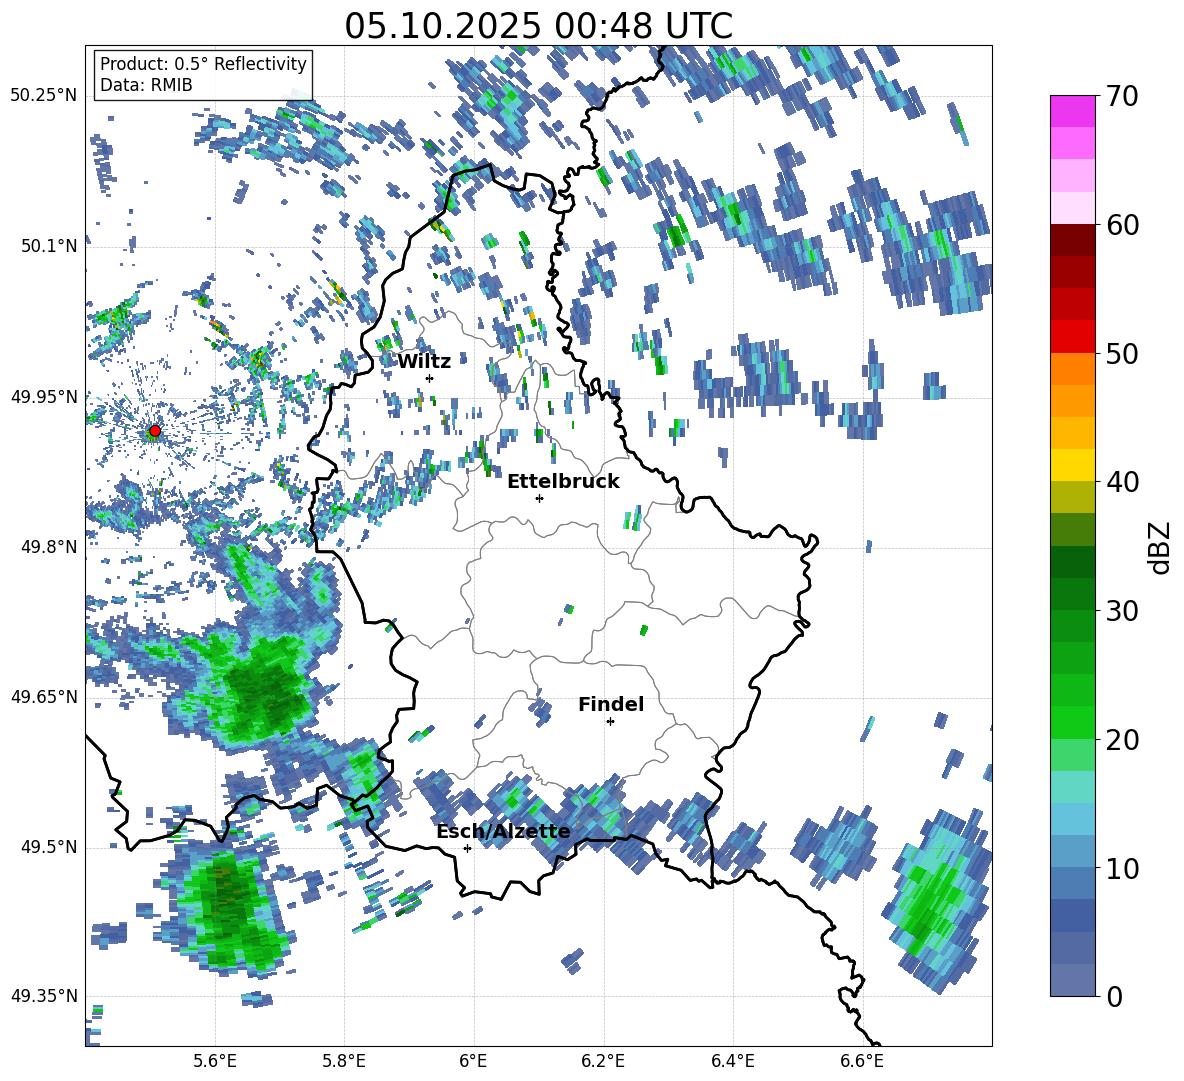Viewport: 1184px width, 1081px height.
Task: Click the dark red colorbar segment below 60
Action: click(x=1072, y=240)
